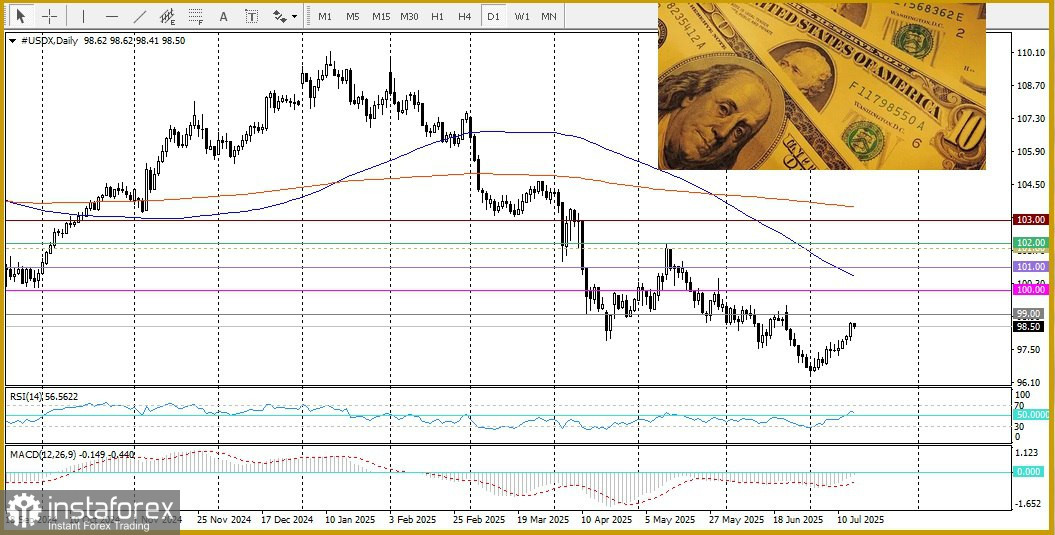This screenshot has width=1055, height=535.
Task: Click the MACD(12,26,9) indicator label
Action: click(72, 455)
